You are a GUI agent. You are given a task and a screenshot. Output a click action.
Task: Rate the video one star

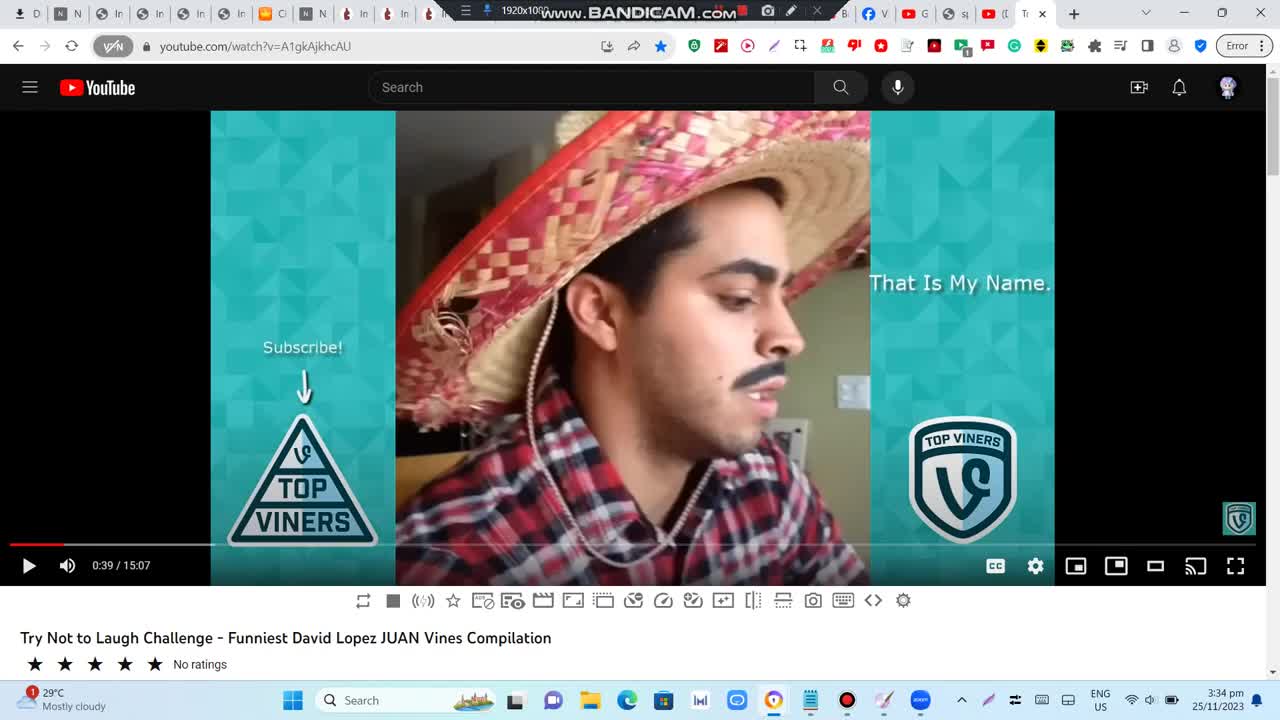pos(35,664)
